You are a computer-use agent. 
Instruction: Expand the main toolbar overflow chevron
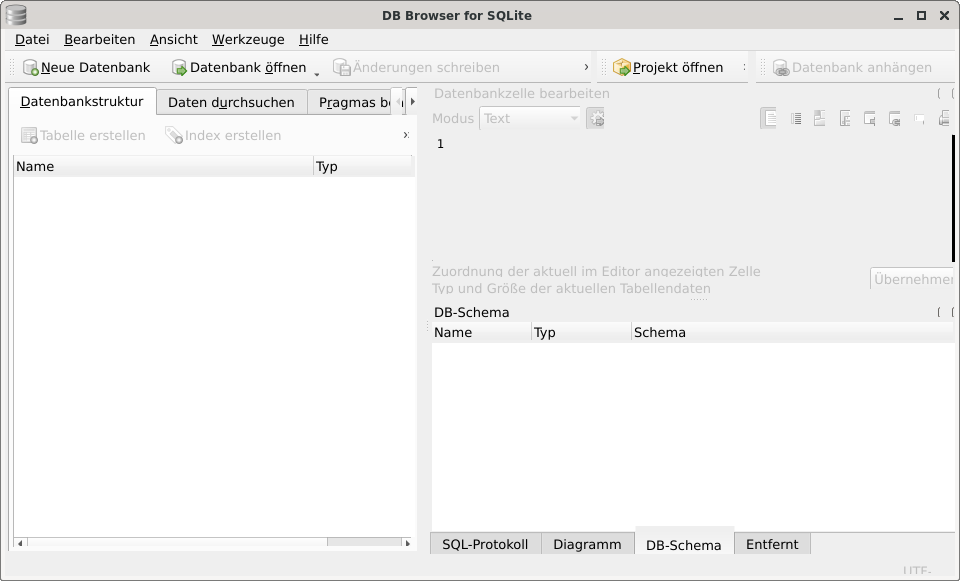point(586,67)
